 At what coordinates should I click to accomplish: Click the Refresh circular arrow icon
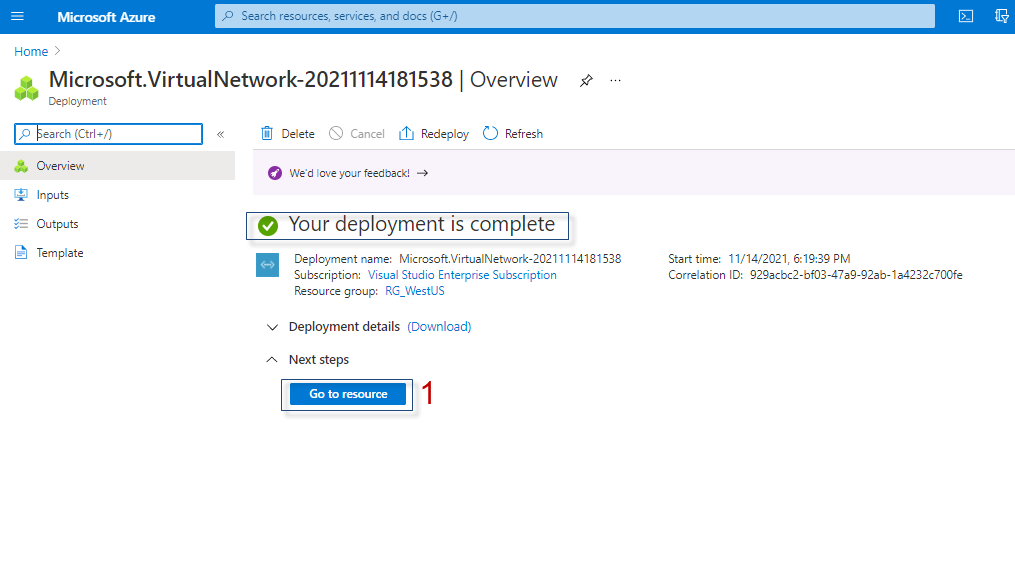[491, 133]
